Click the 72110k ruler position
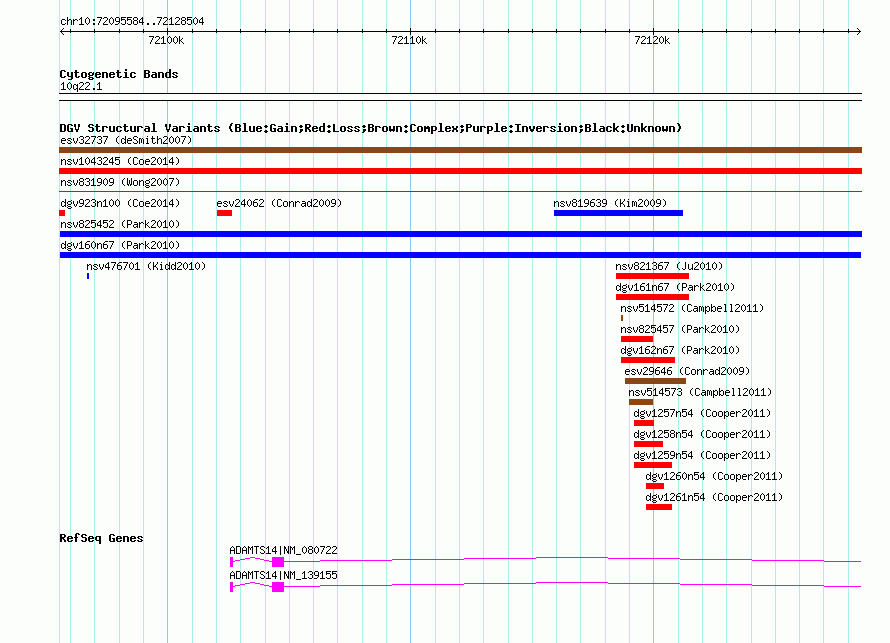The image size is (890, 643). (x=409, y=40)
